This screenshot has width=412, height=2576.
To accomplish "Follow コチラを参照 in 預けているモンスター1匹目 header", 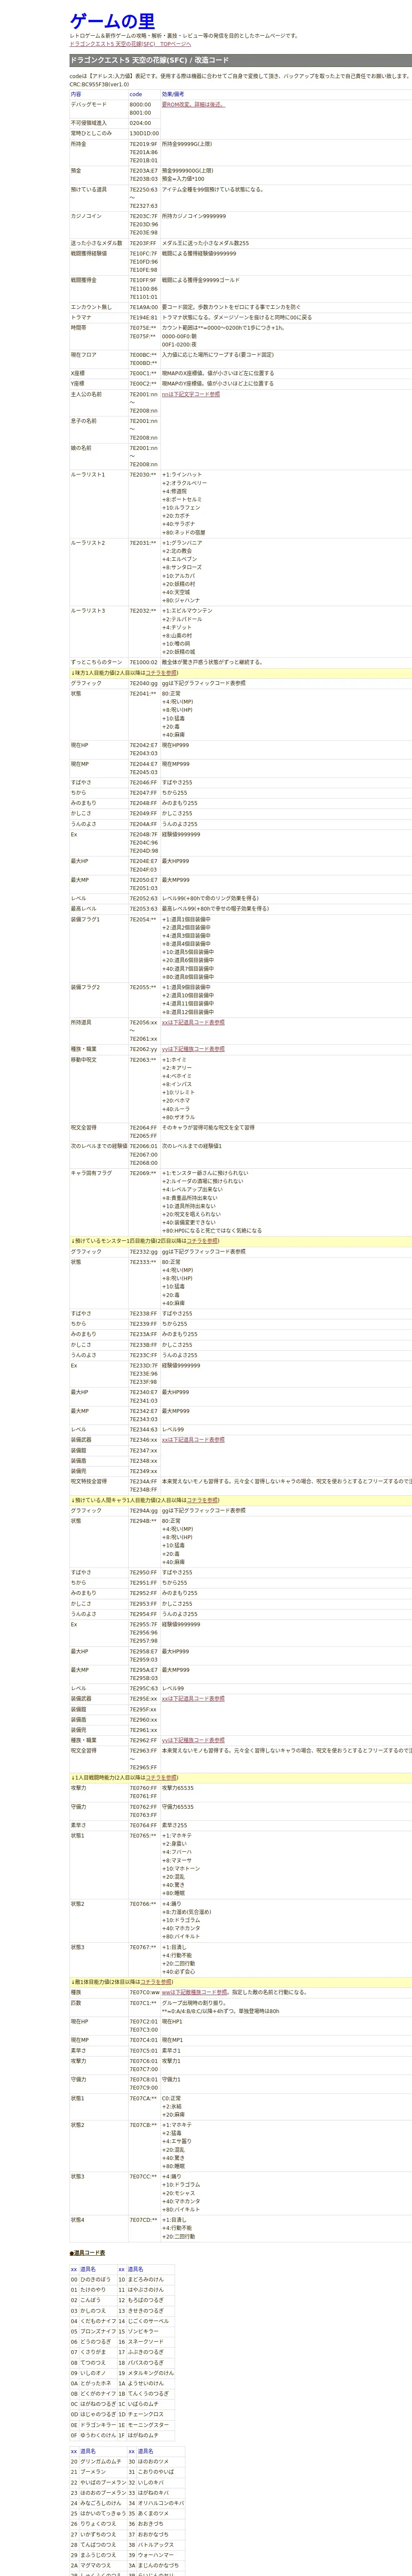I will pyautogui.click(x=202, y=1241).
